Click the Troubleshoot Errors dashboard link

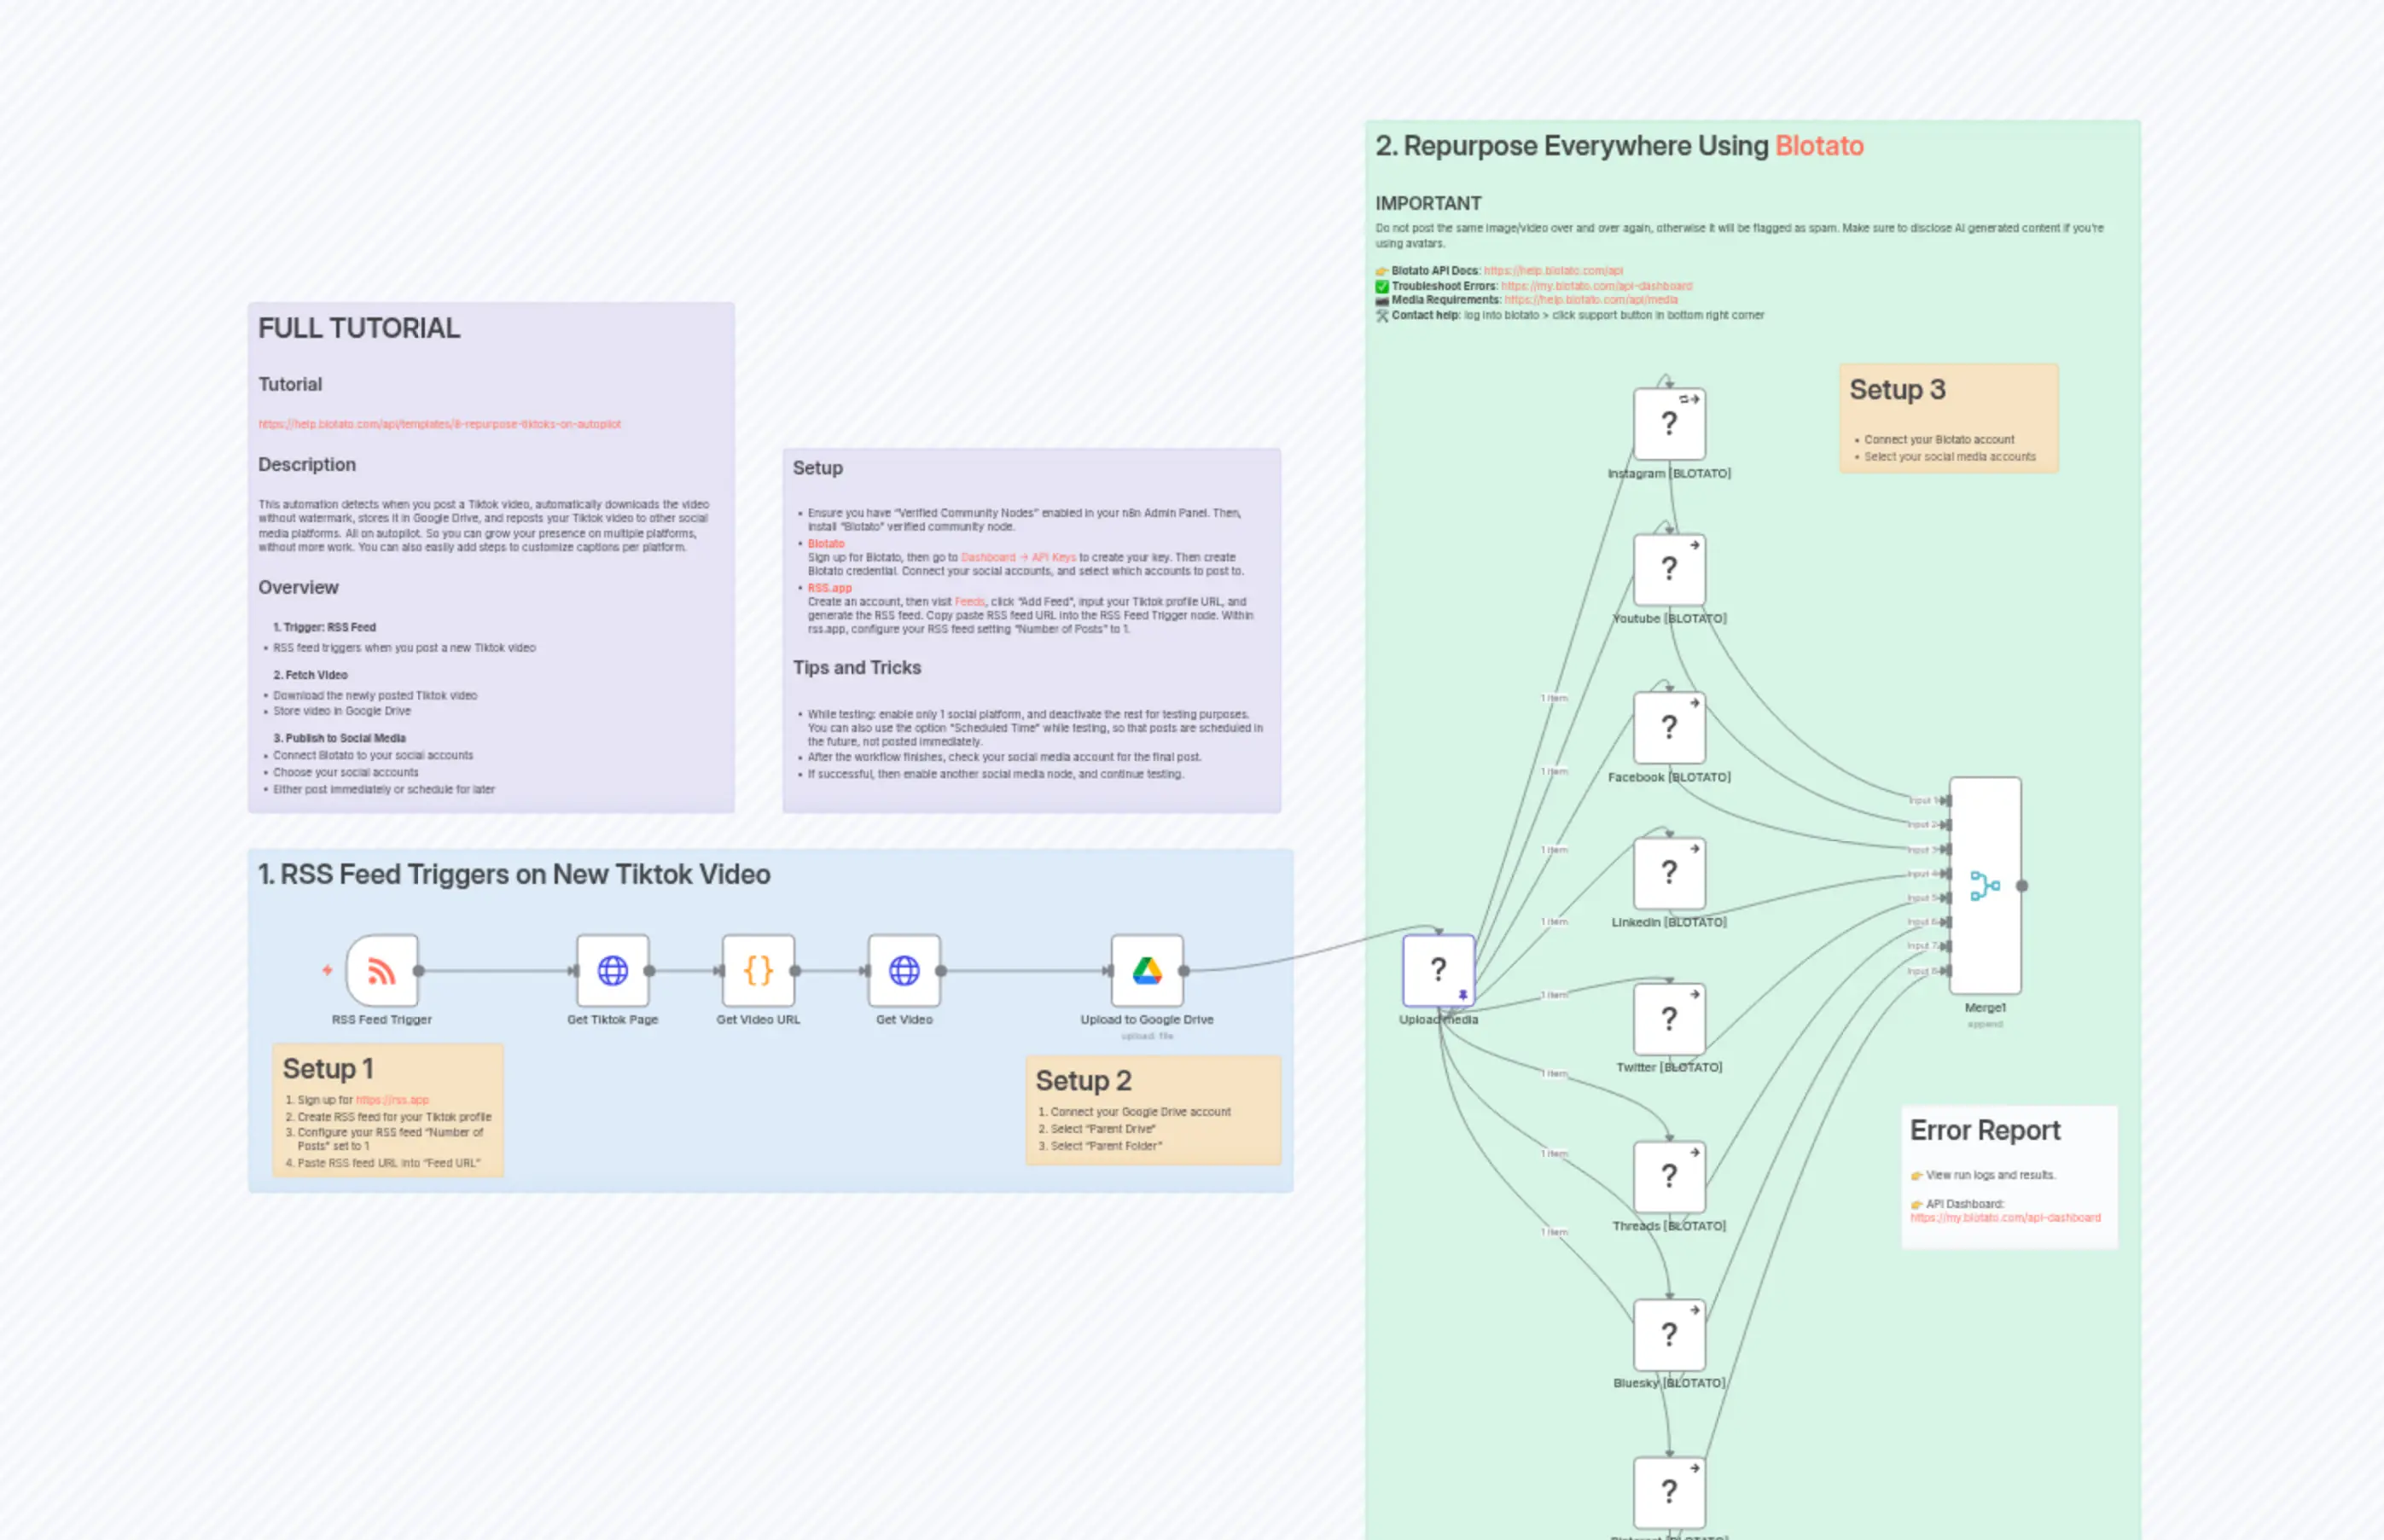click(1596, 286)
